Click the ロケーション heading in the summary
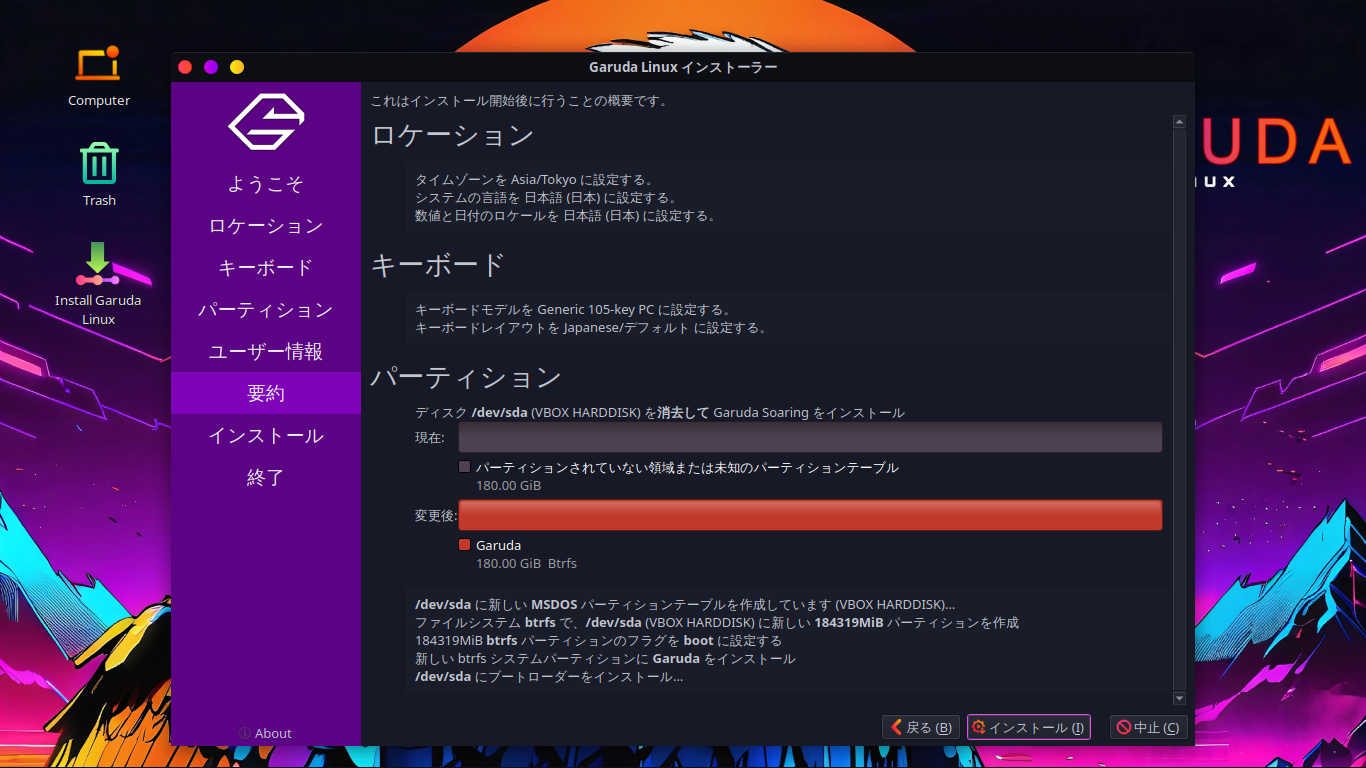The image size is (1366, 768). [x=452, y=135]
